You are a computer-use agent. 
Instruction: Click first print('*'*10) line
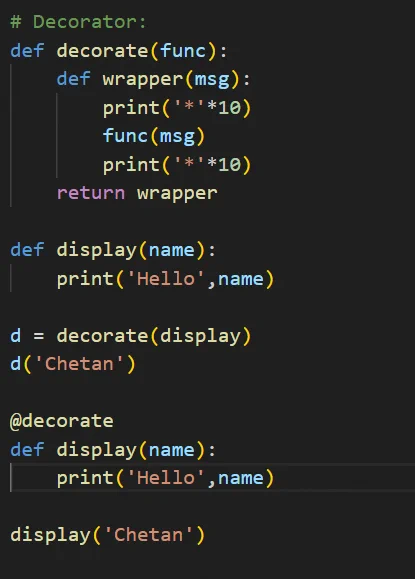coord(177,108)
